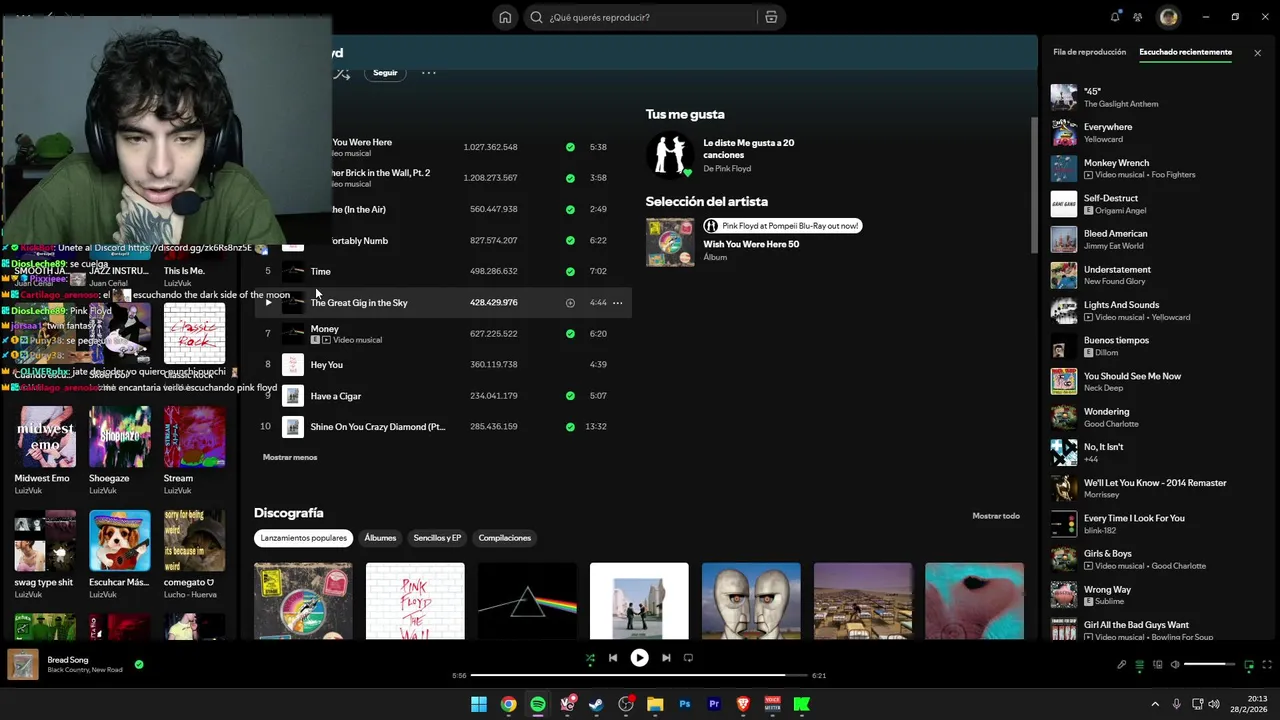The image size is (1280, 720).
Task: Select the Álbumes filter
Action: (x=380, y=538)
